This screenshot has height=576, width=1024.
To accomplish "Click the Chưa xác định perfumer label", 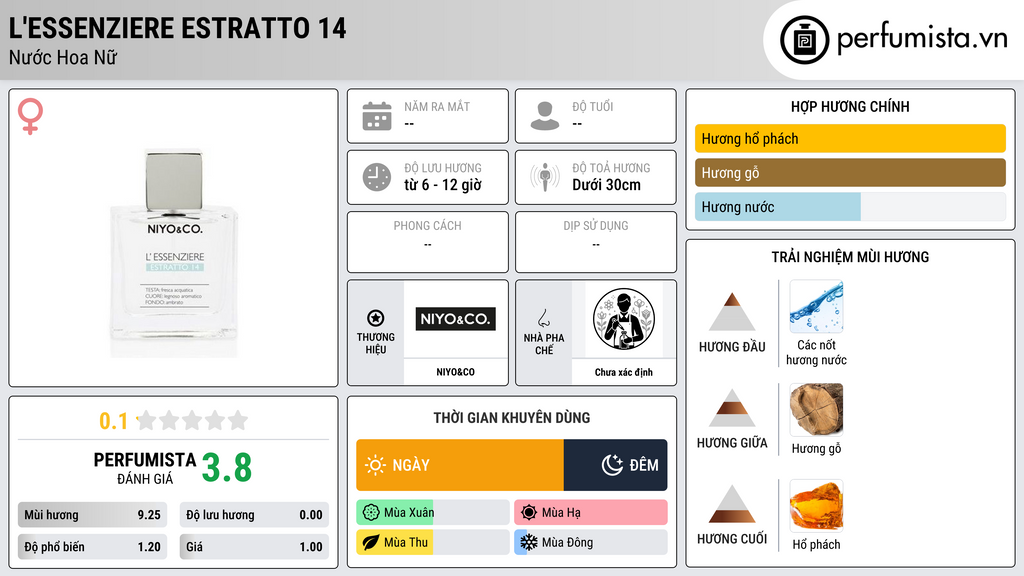I will coord(624,372).
